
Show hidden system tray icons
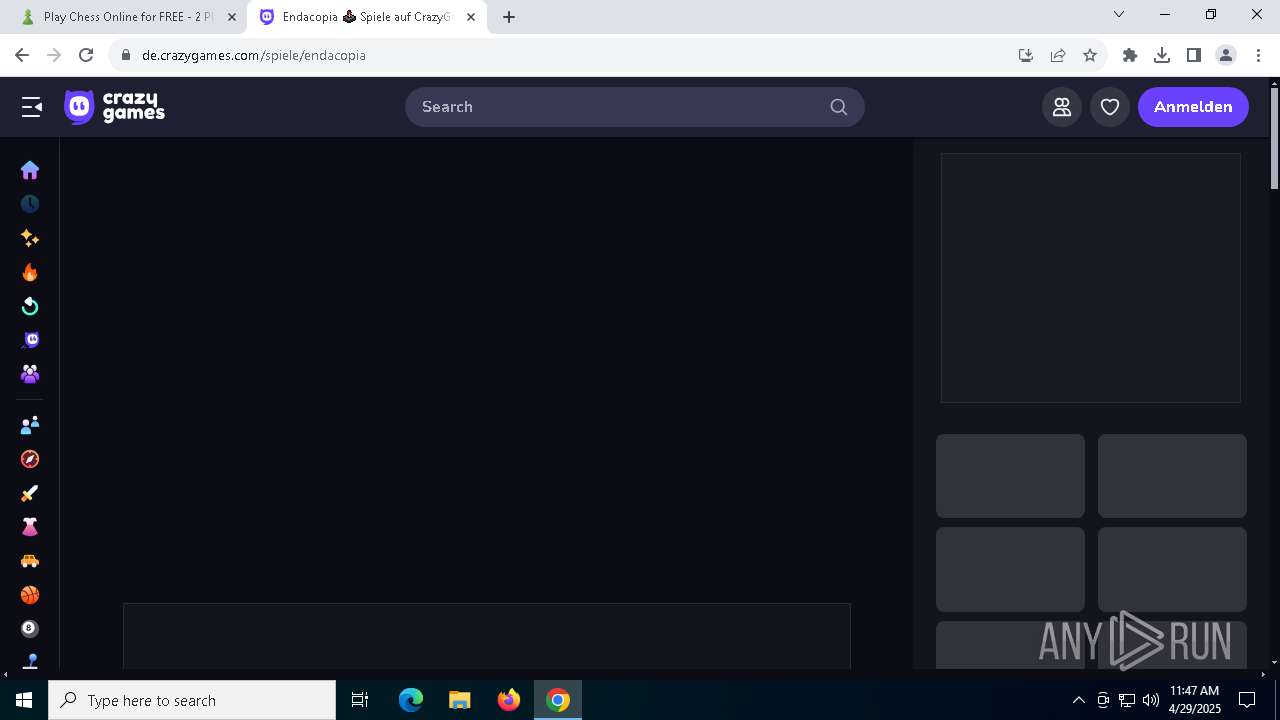tap(1078, 700)
